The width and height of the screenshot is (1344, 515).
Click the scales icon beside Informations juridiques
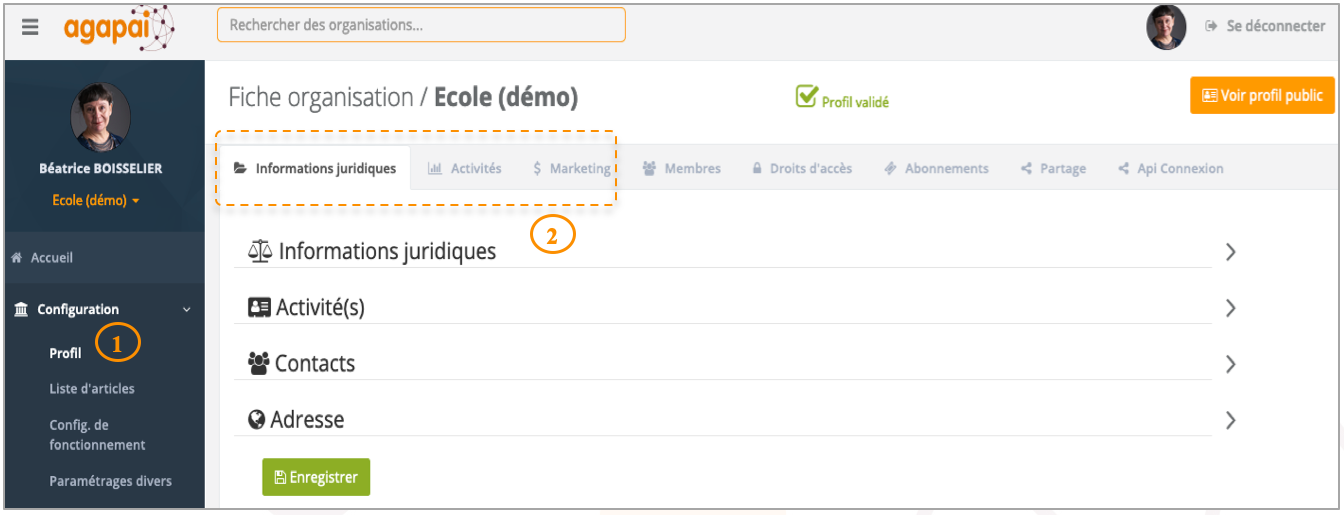click(x=260, y=251)
